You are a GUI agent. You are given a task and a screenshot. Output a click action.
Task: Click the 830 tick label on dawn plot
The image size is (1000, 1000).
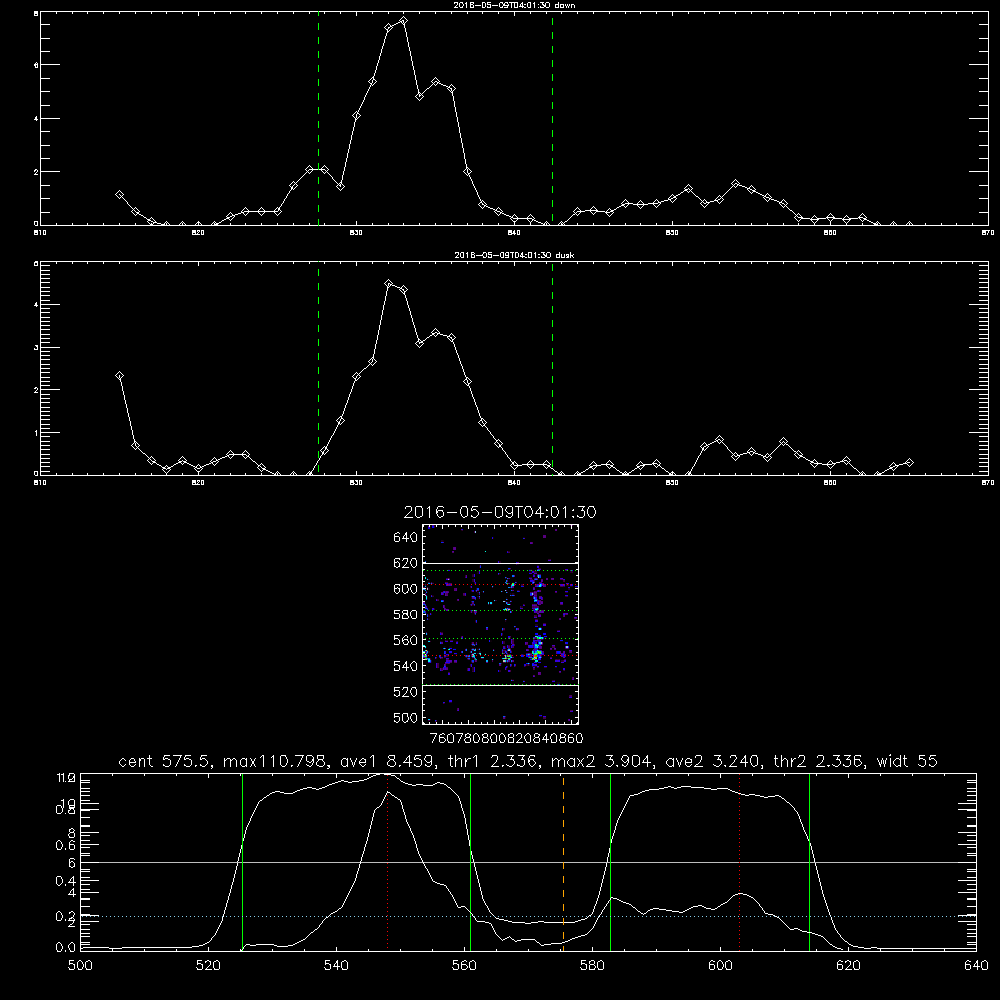pos(356,233)
